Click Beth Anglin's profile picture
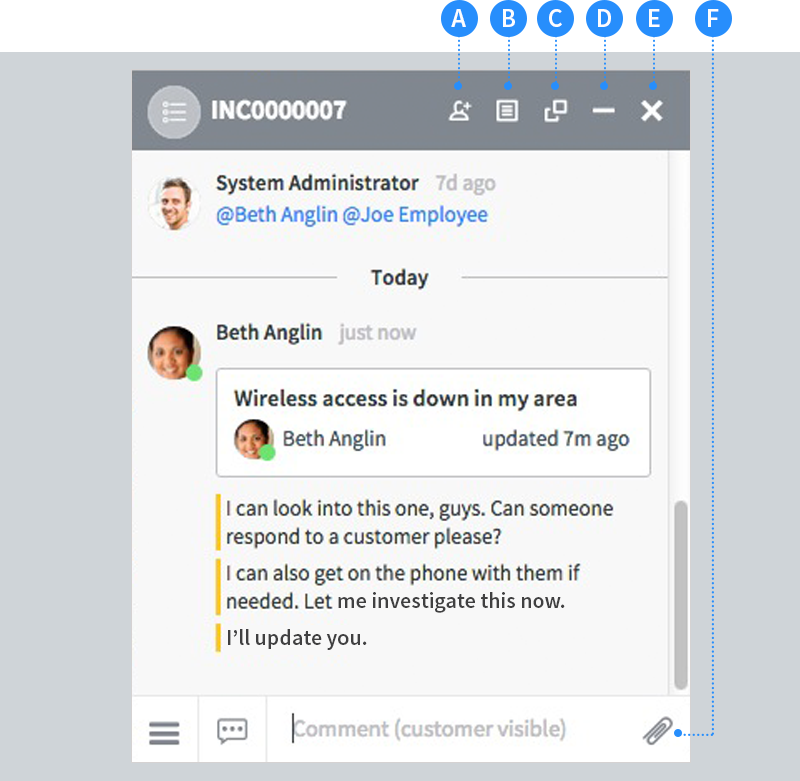The width and height of the screenshot is (800, 781). click(174, 348)
